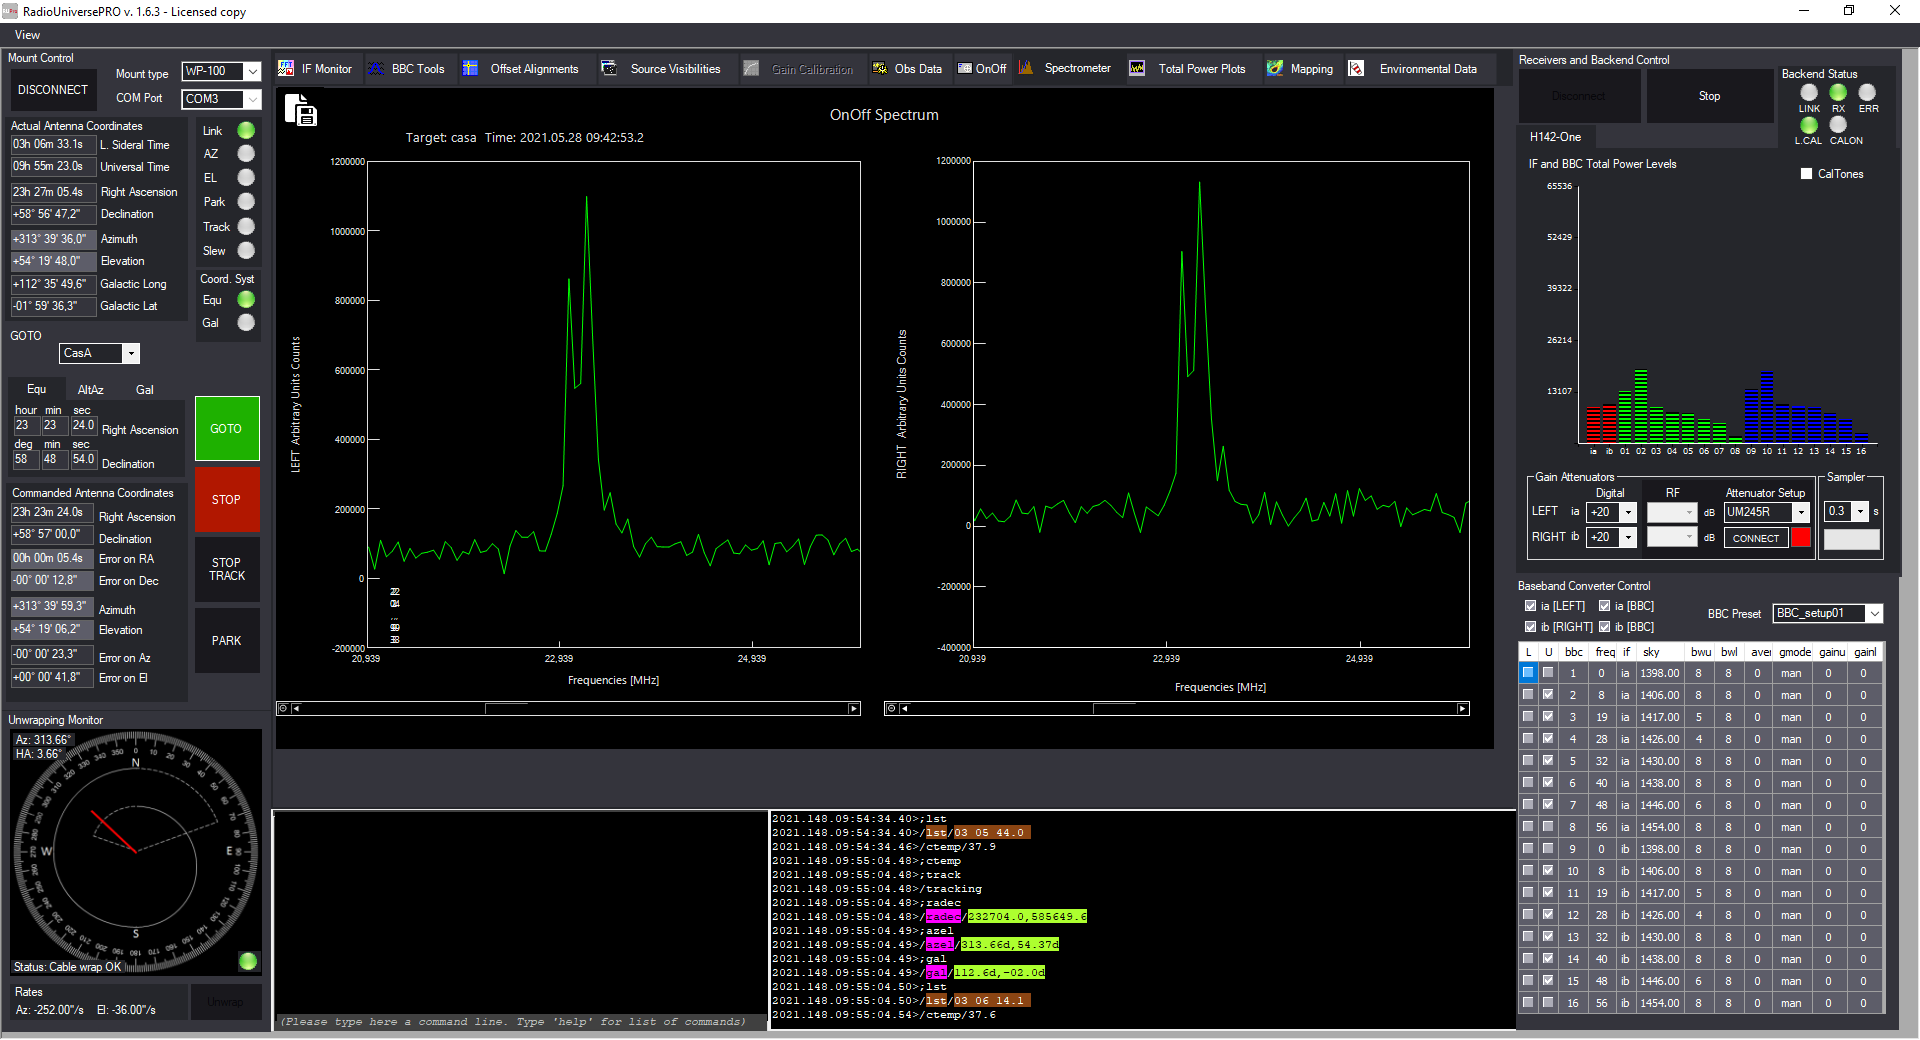The width and height of the screenshot is (1920, 1040).
Task: Click the Mapping icon
Action: [x=1275, y=68]
